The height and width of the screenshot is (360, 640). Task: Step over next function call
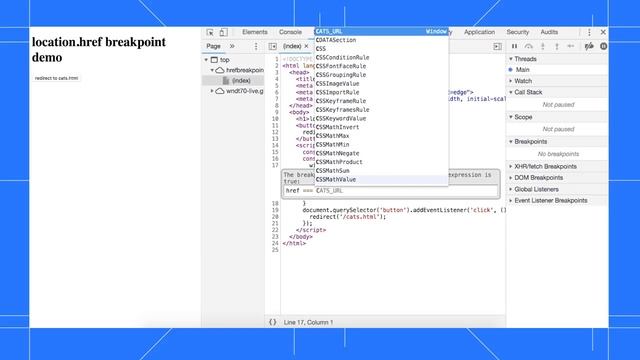pyautogui.click(x=529, y=47)
